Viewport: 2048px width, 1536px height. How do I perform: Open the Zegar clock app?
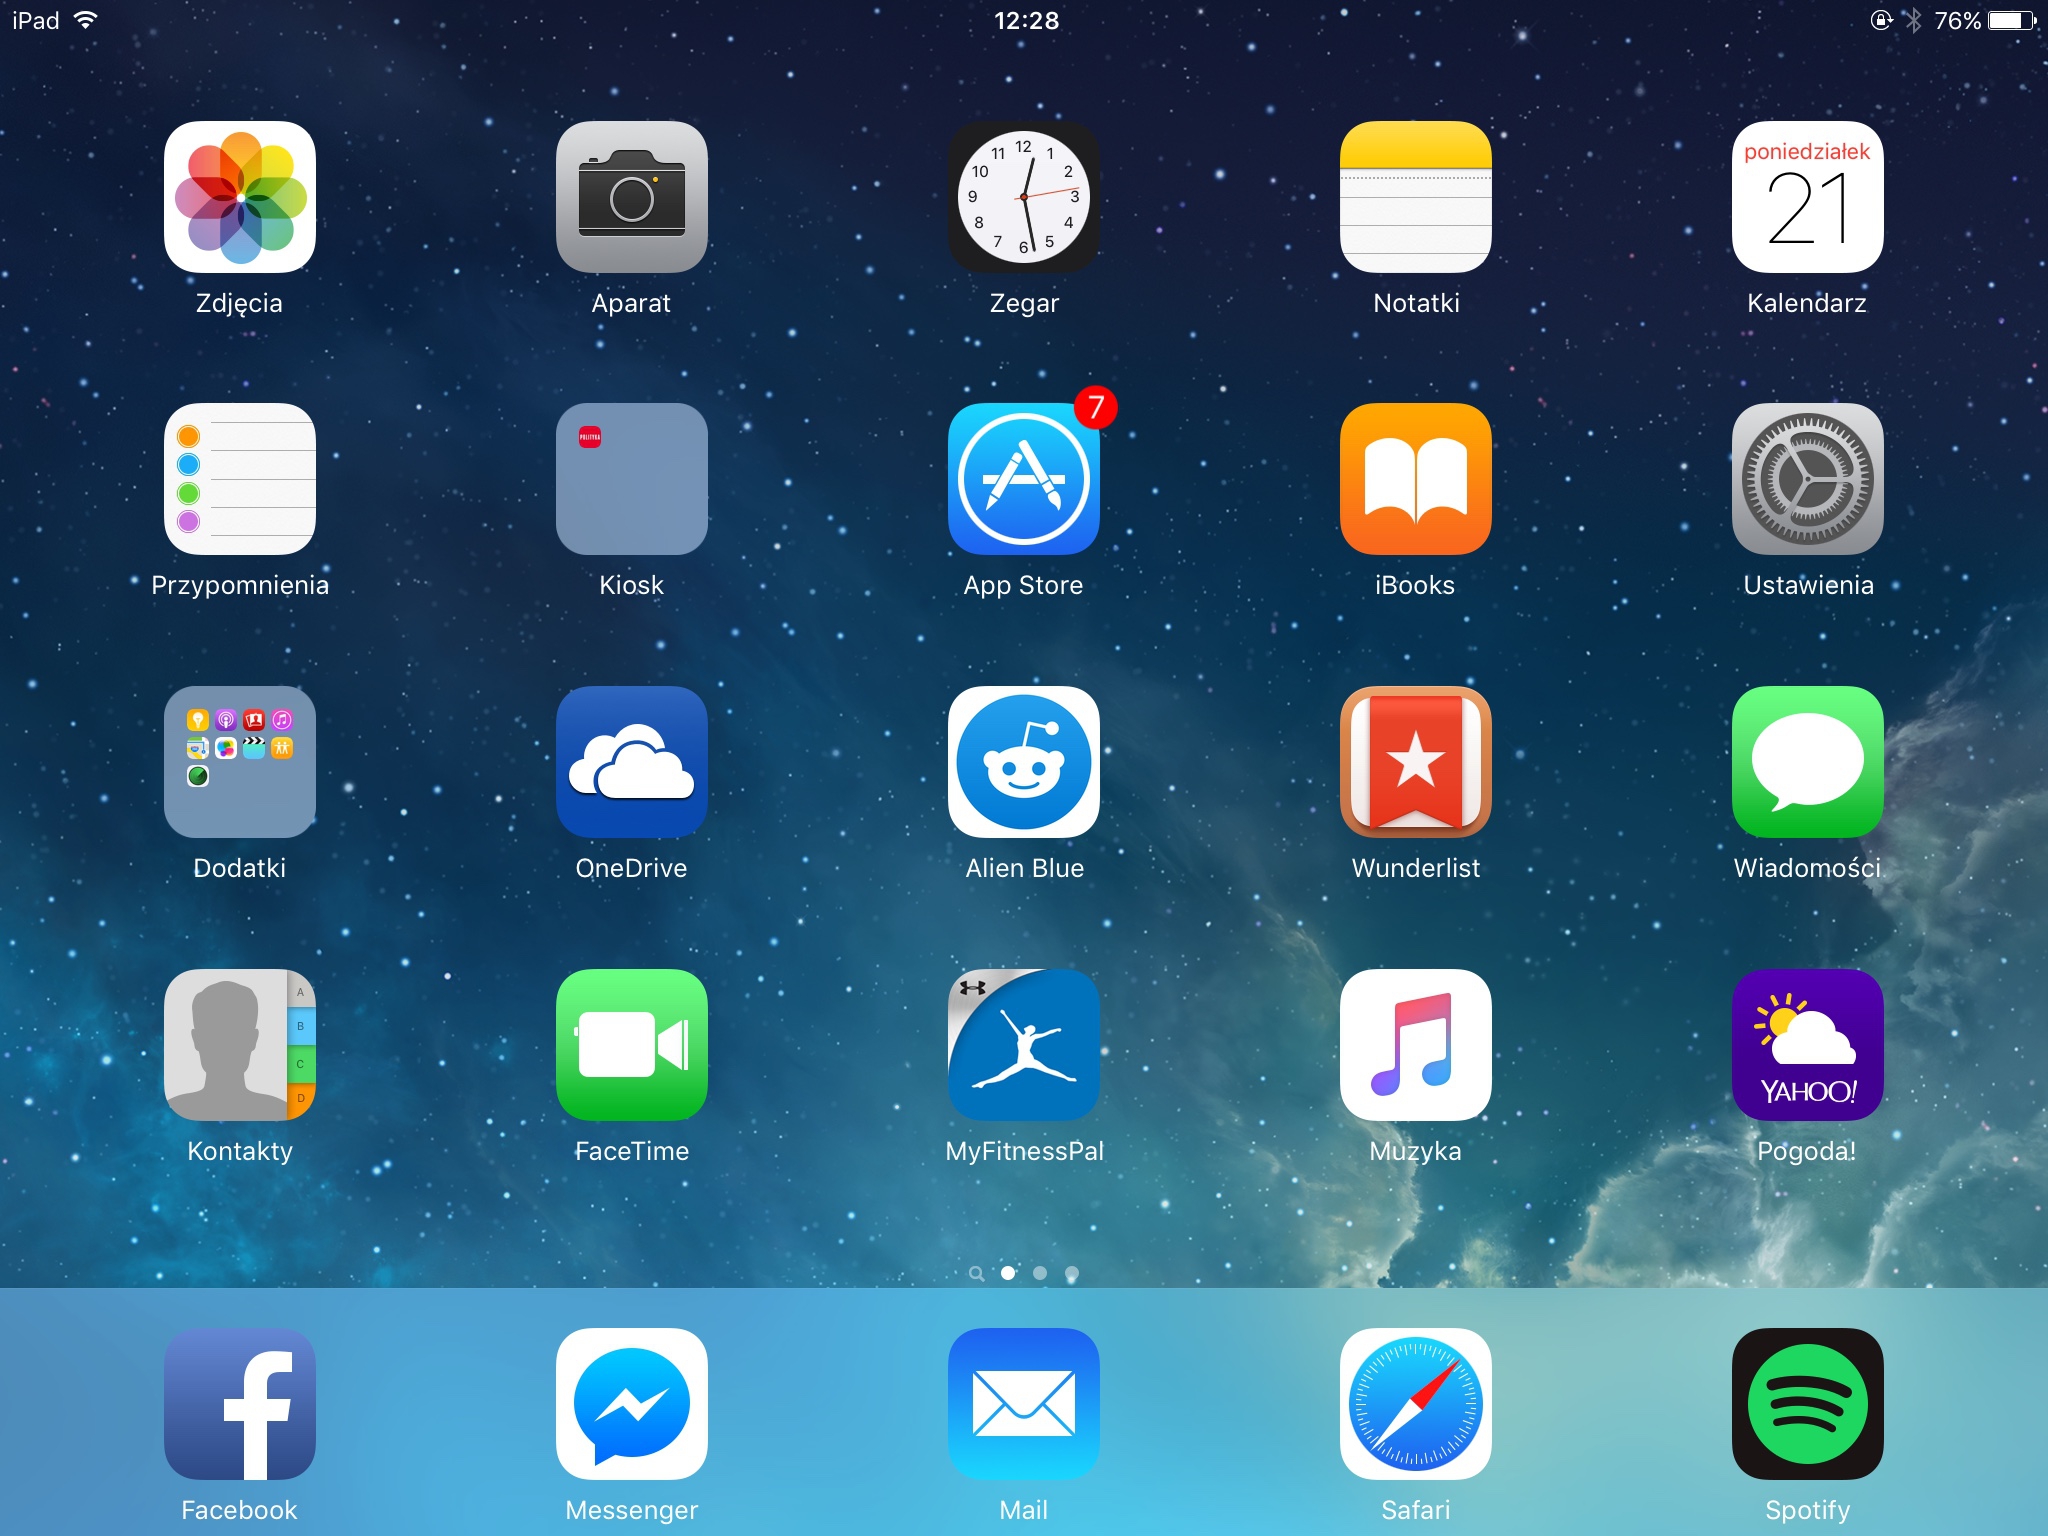point(1023,197)
